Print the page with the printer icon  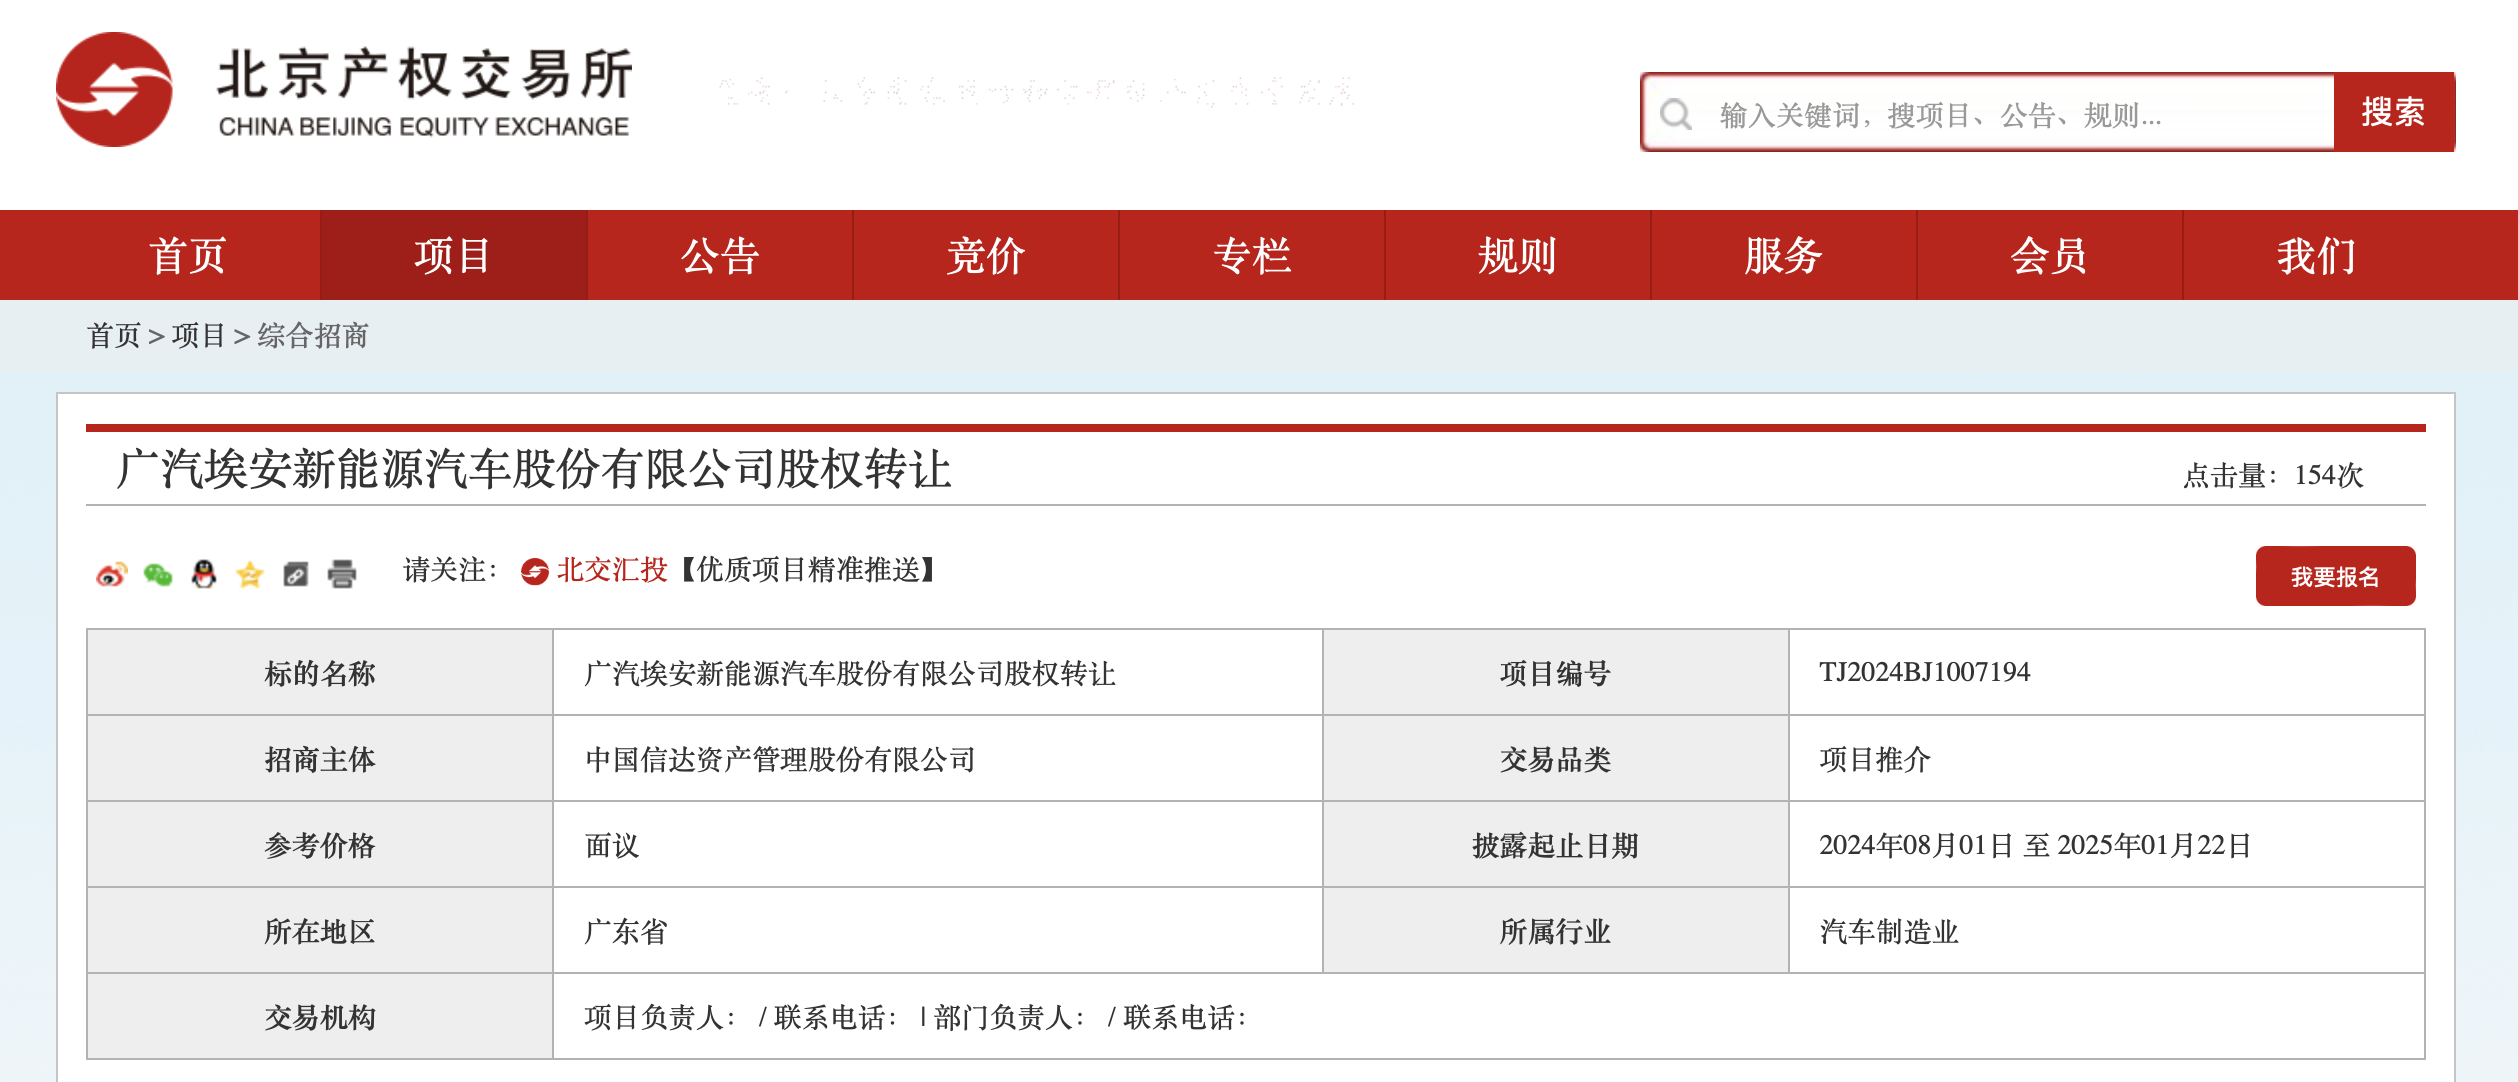[x=342, y=574]
